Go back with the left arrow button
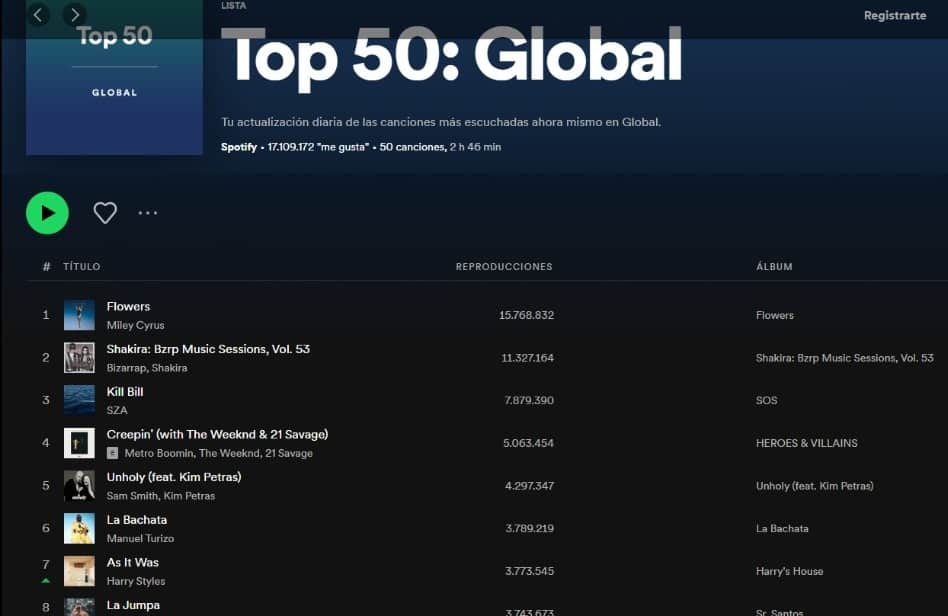 (38, 15)
